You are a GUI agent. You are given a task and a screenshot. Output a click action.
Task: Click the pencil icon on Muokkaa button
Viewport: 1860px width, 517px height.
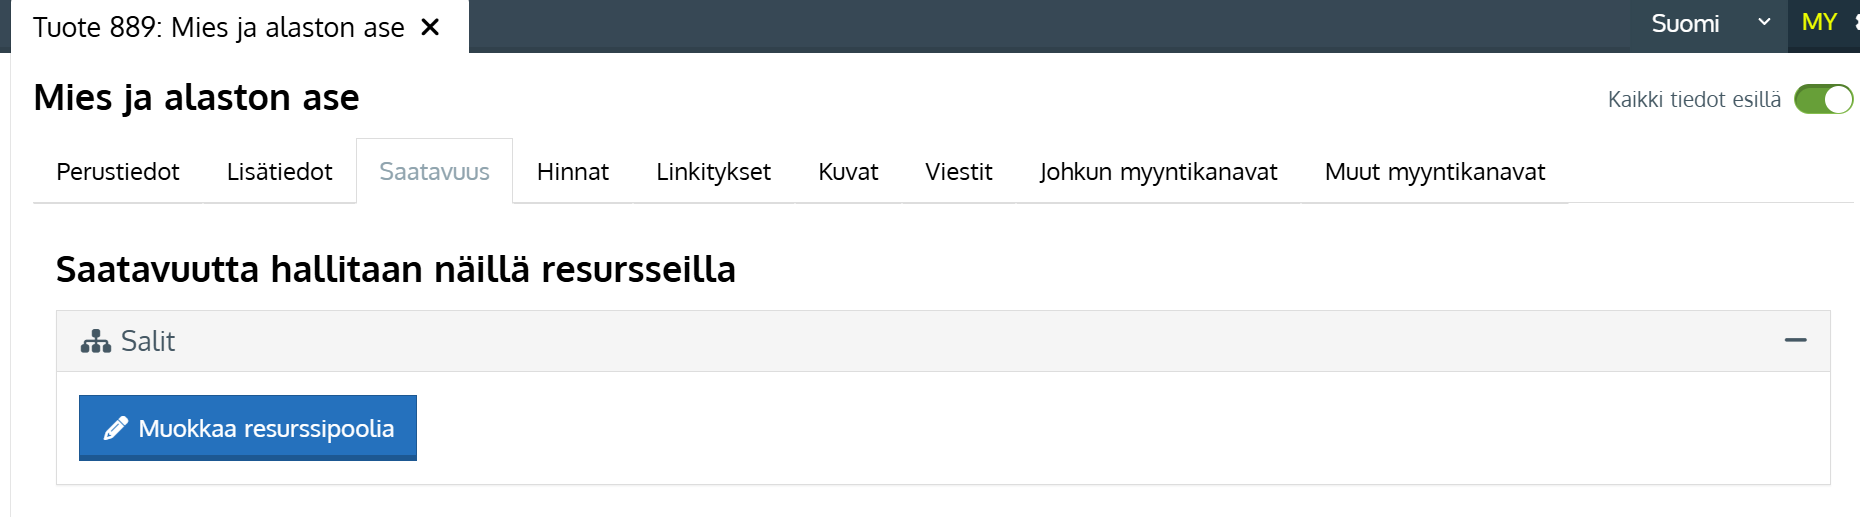tap(116, 428)
